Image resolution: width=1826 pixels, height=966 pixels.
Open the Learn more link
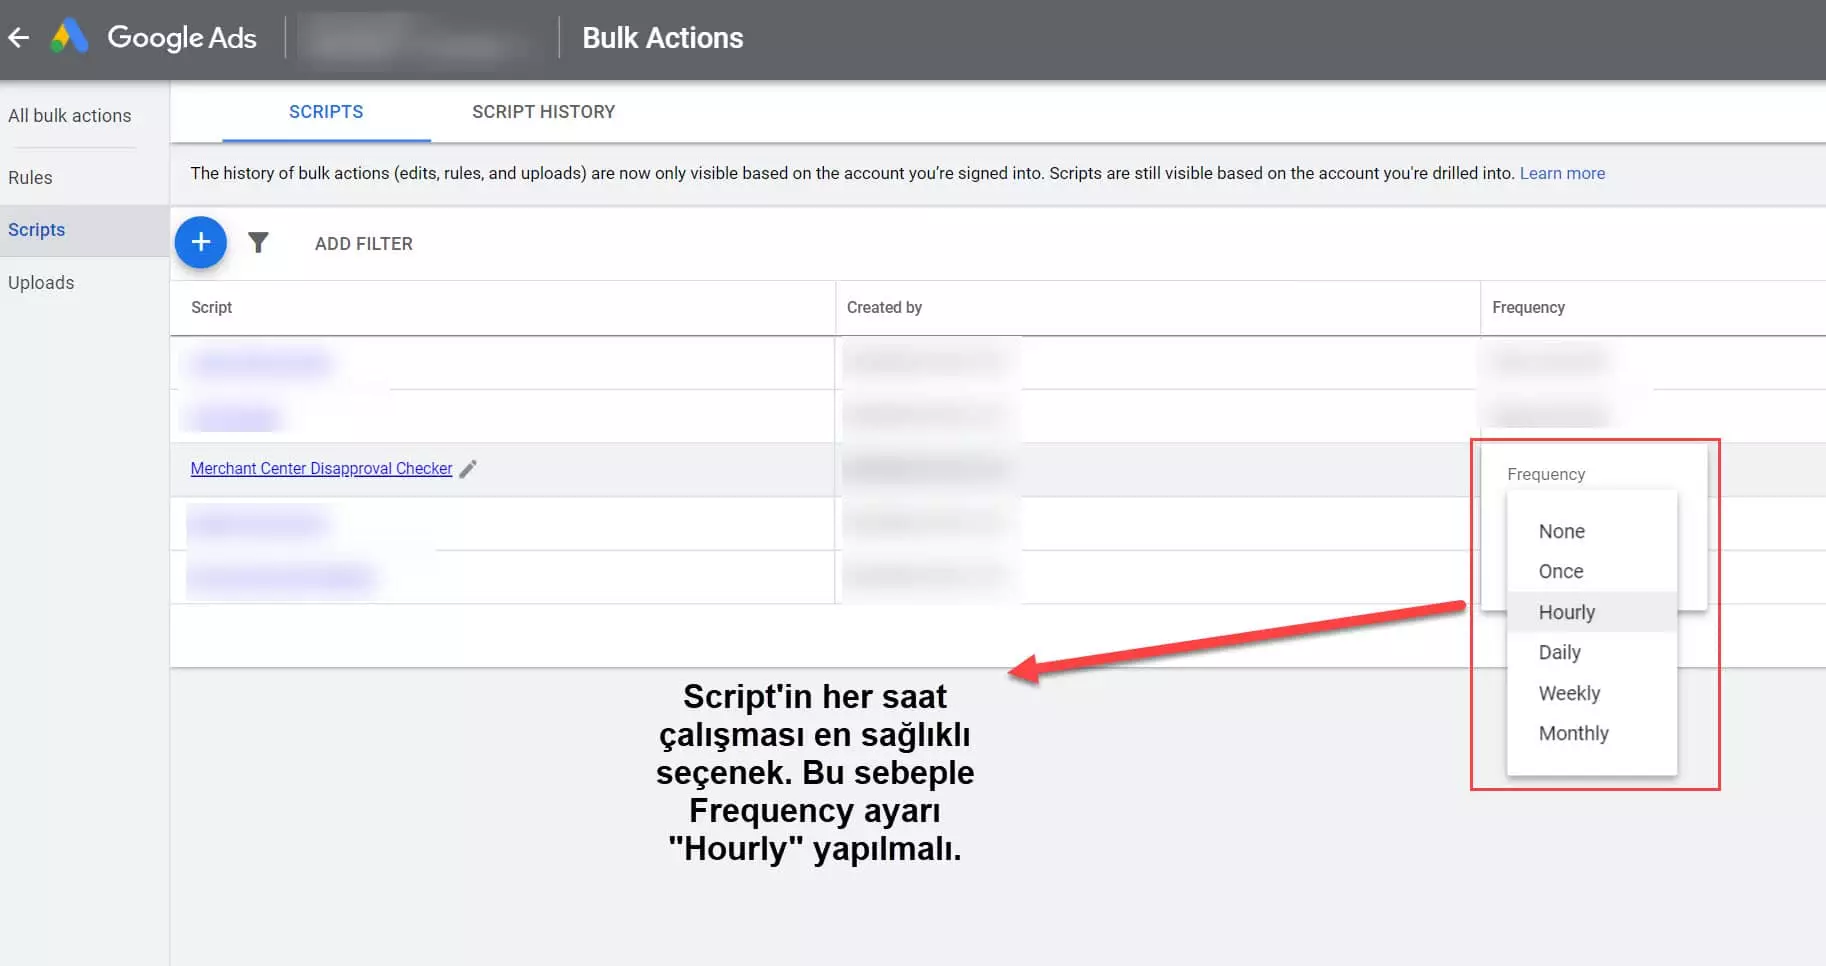(x=1562, y=173)
